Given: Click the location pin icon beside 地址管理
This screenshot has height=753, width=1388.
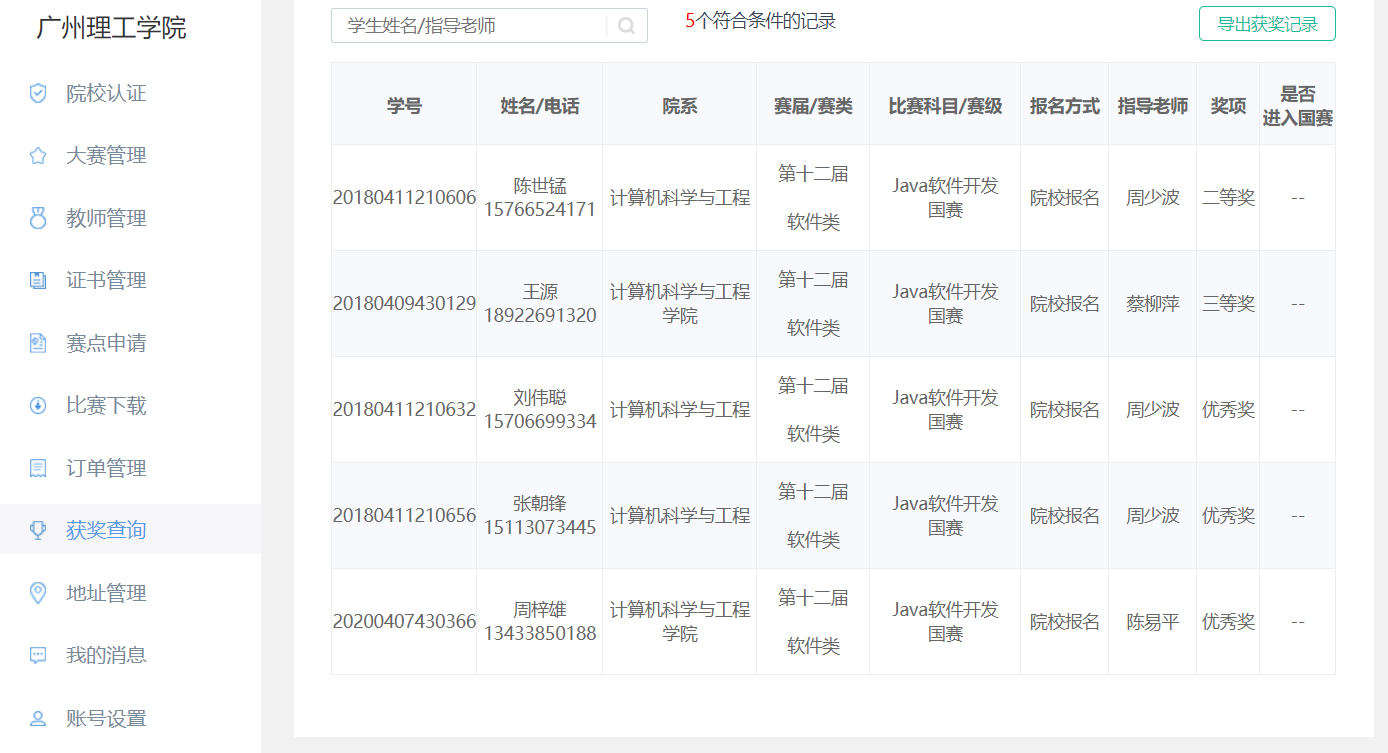Looking at the screenshot, I should click(38, 593).
